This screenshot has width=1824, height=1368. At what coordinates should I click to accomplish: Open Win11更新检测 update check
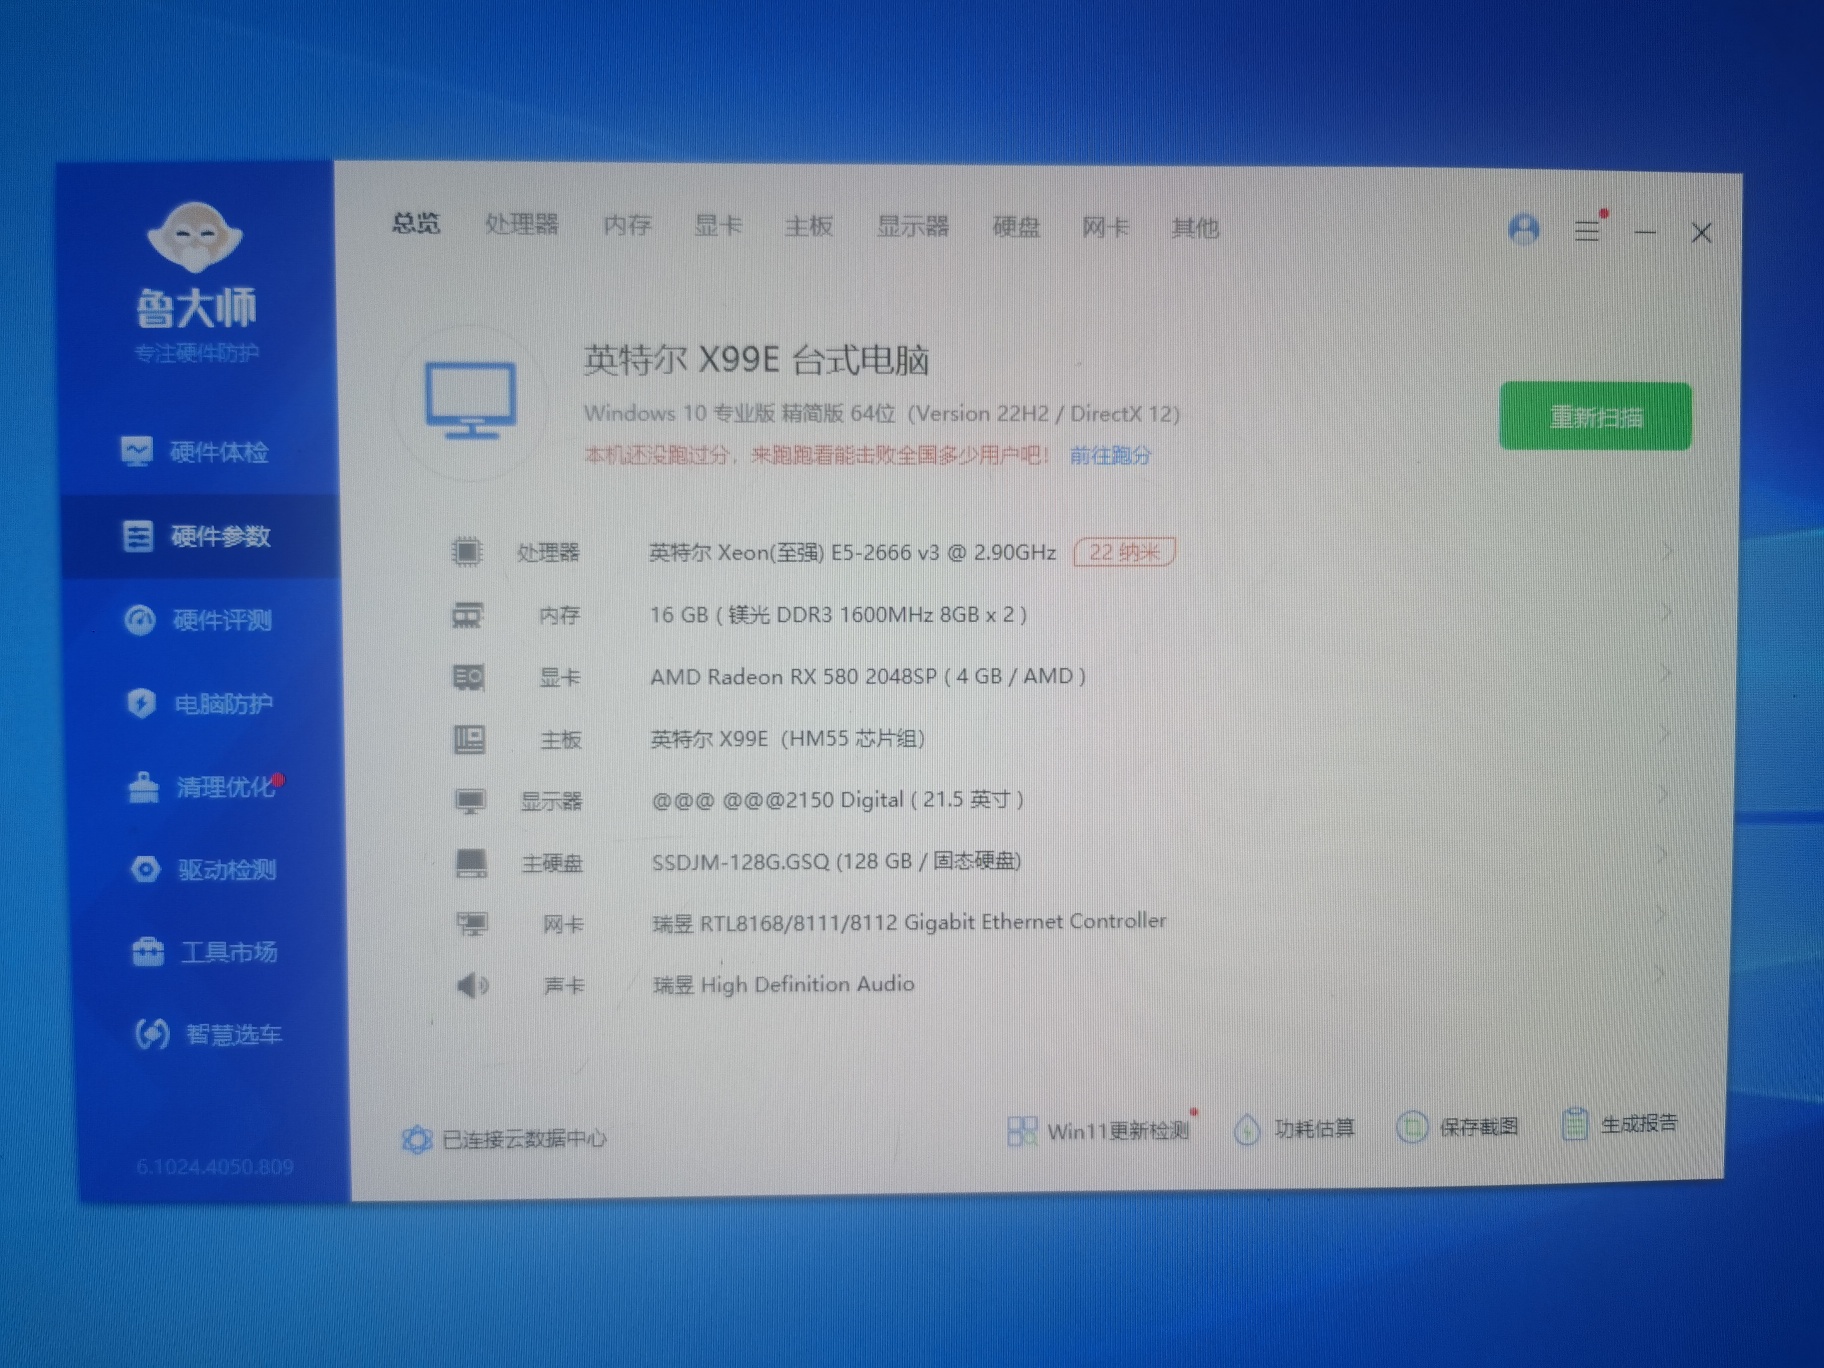tap(1100, 1131)
